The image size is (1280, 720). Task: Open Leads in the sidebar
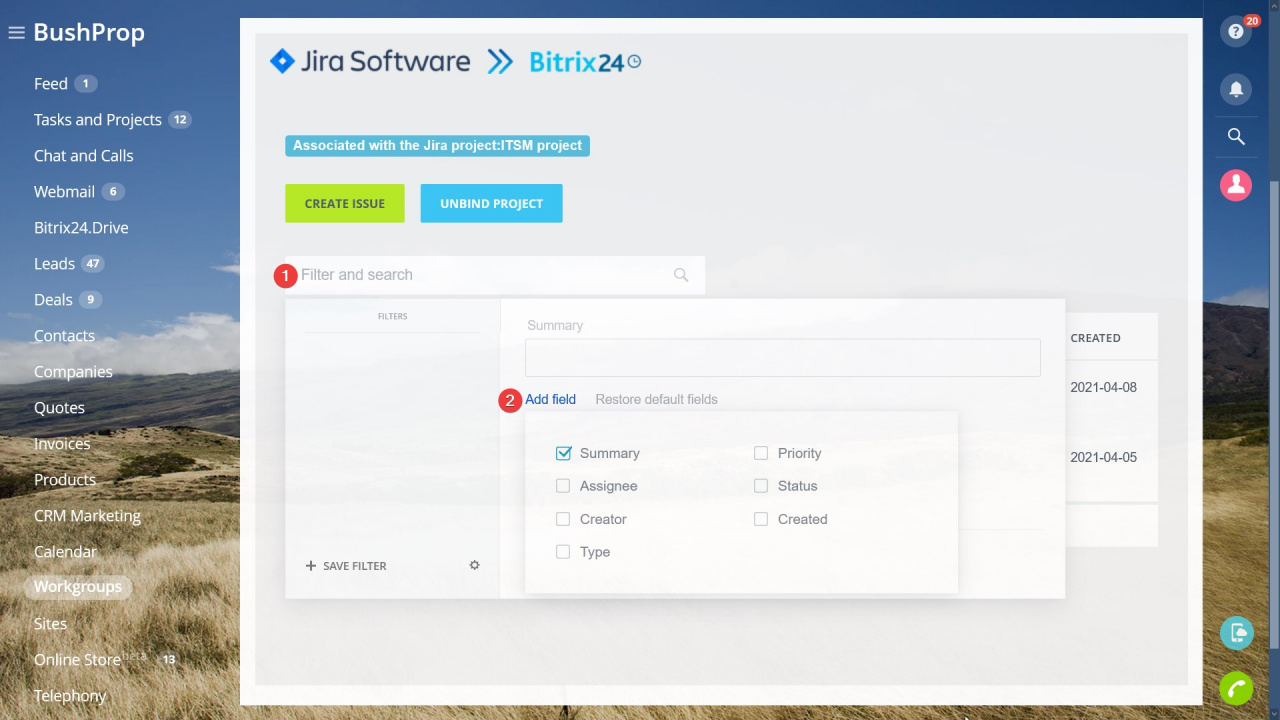54,264
